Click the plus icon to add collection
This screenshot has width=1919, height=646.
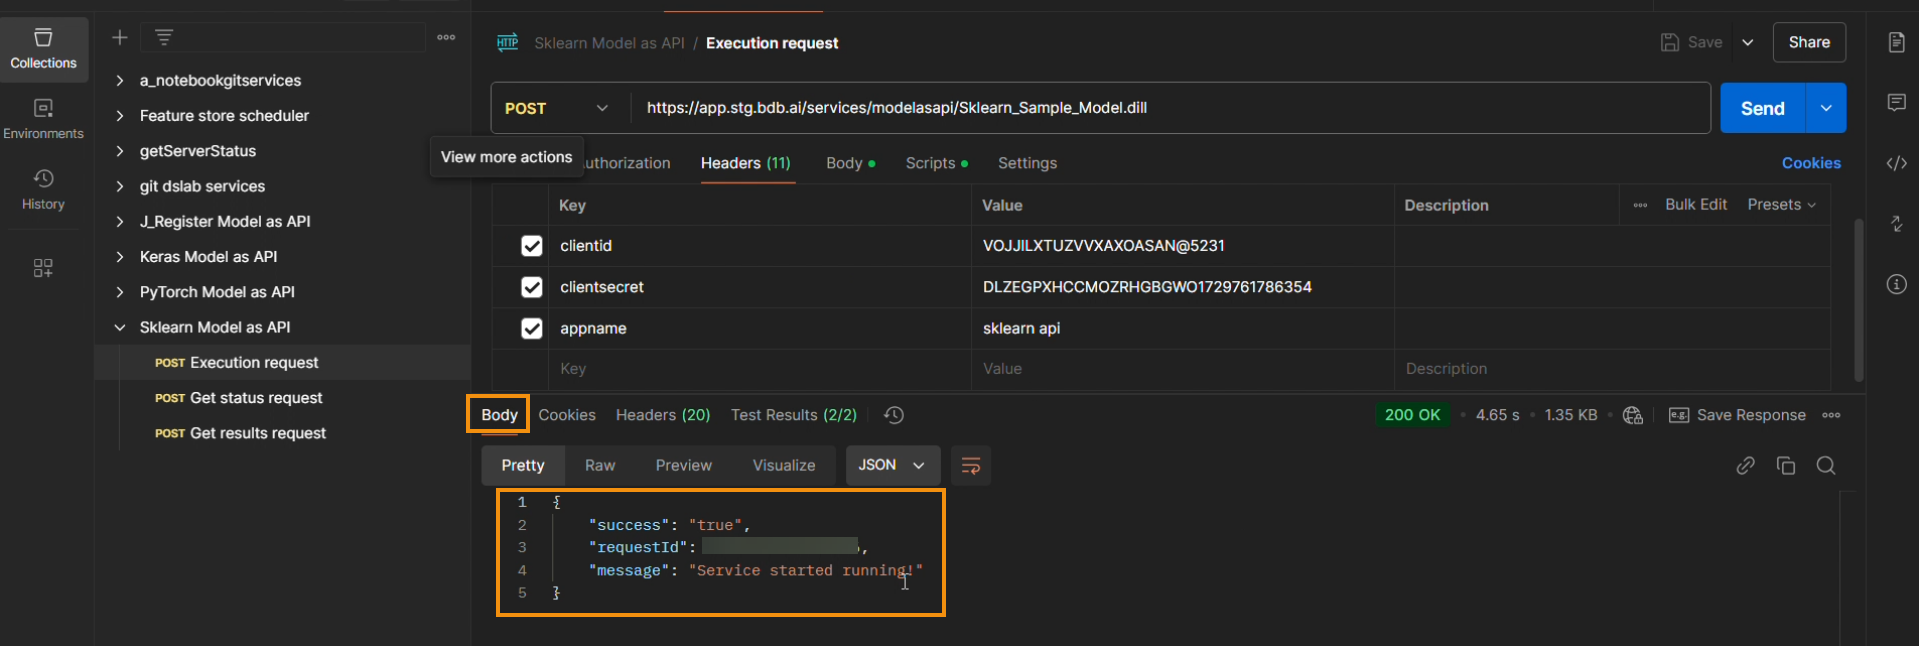pyautogui.click(x=120, y=38)
